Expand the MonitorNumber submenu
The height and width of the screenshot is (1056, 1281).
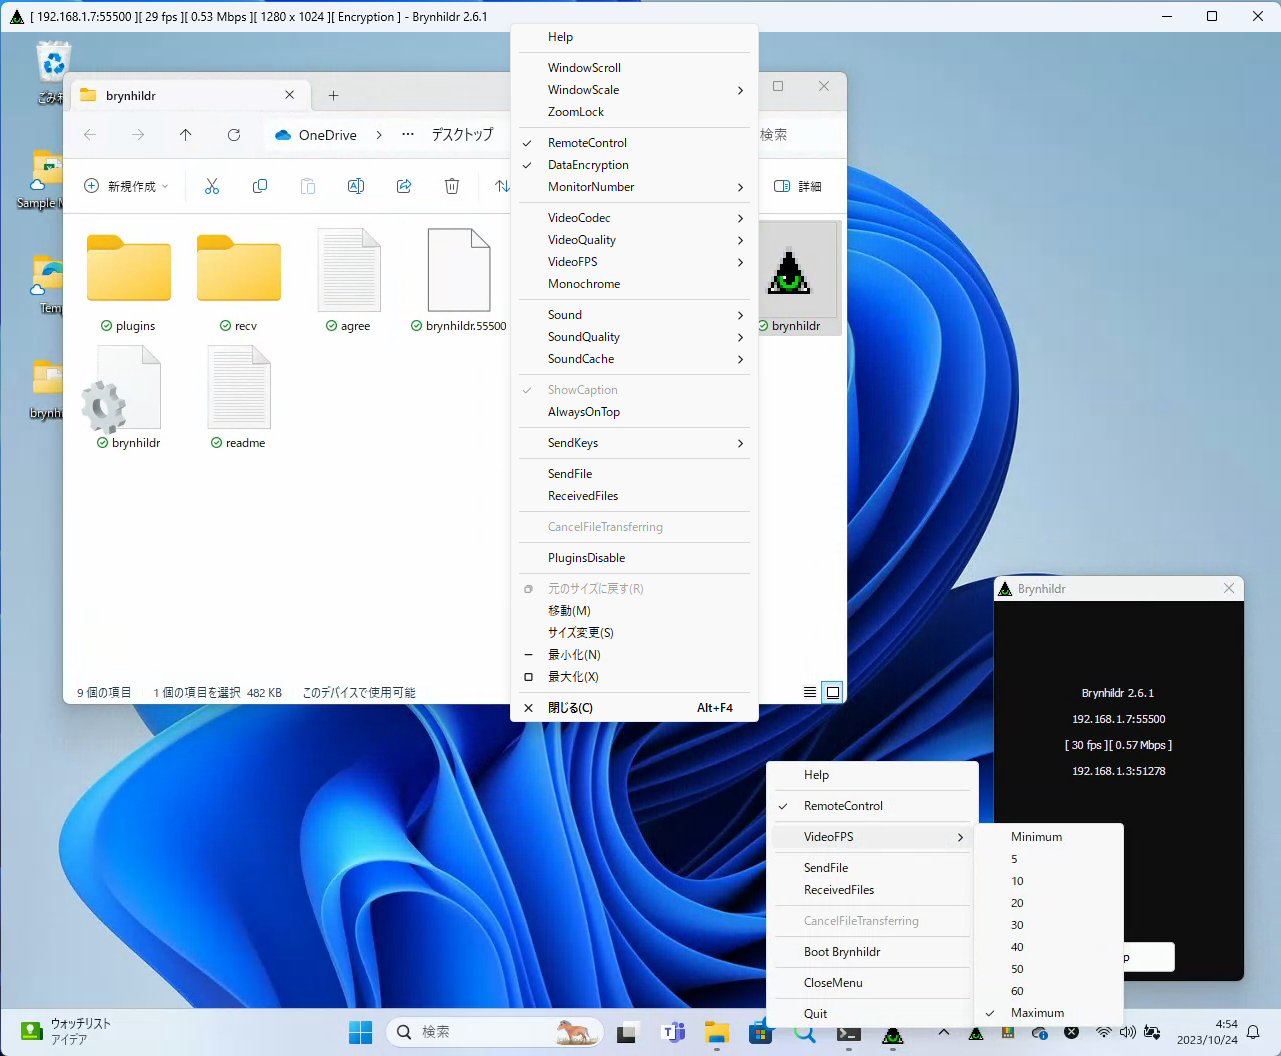click(x=634, y=187)
